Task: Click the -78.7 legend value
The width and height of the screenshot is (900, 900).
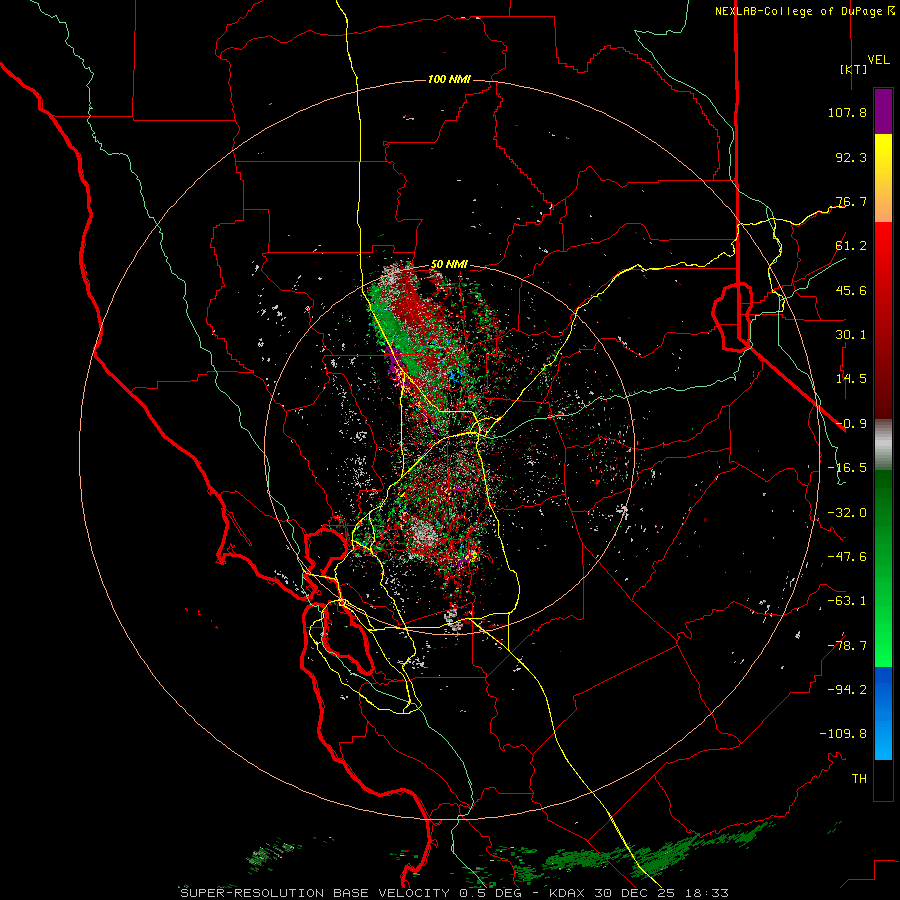Action: coord(847,646)
